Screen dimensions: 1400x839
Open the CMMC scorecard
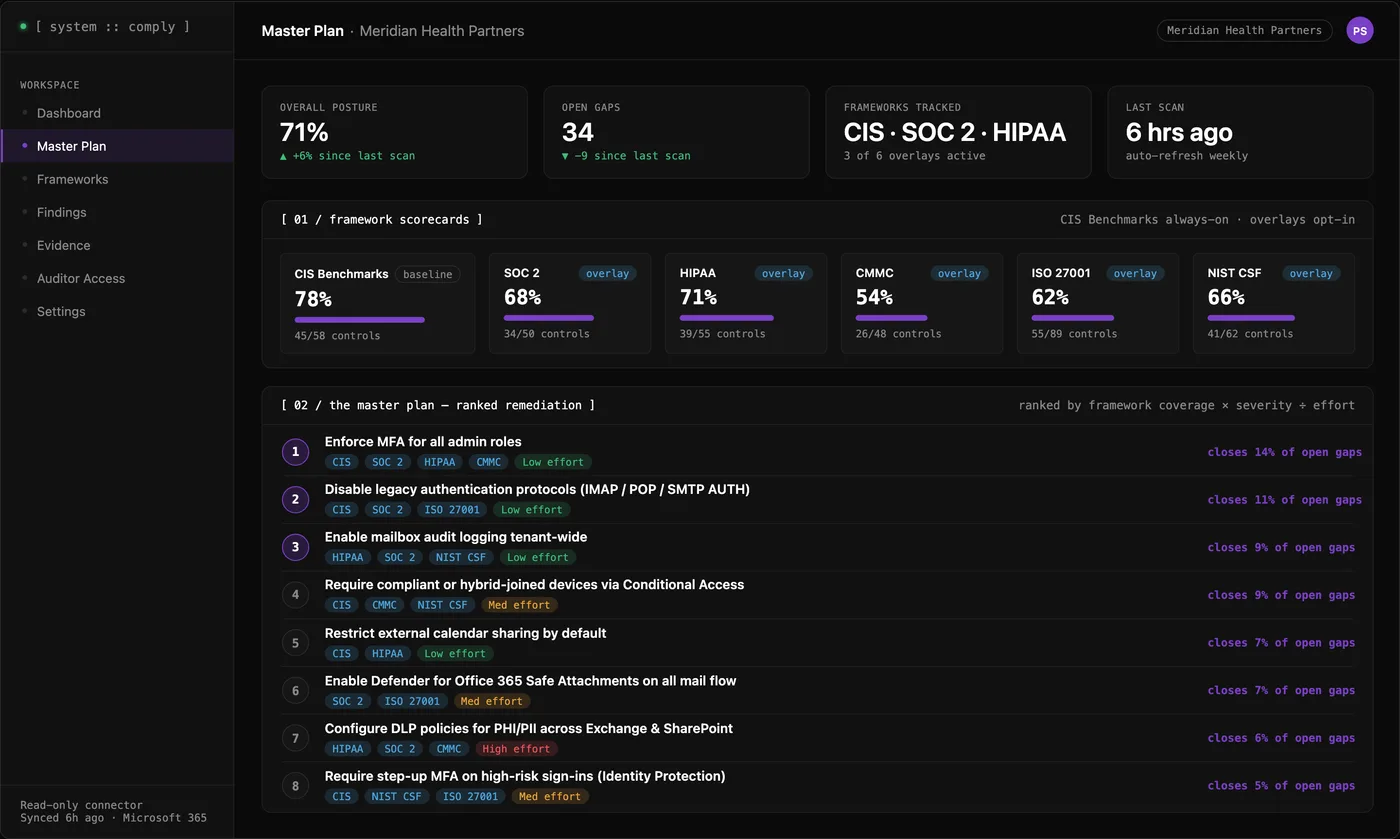pos(922,303)
